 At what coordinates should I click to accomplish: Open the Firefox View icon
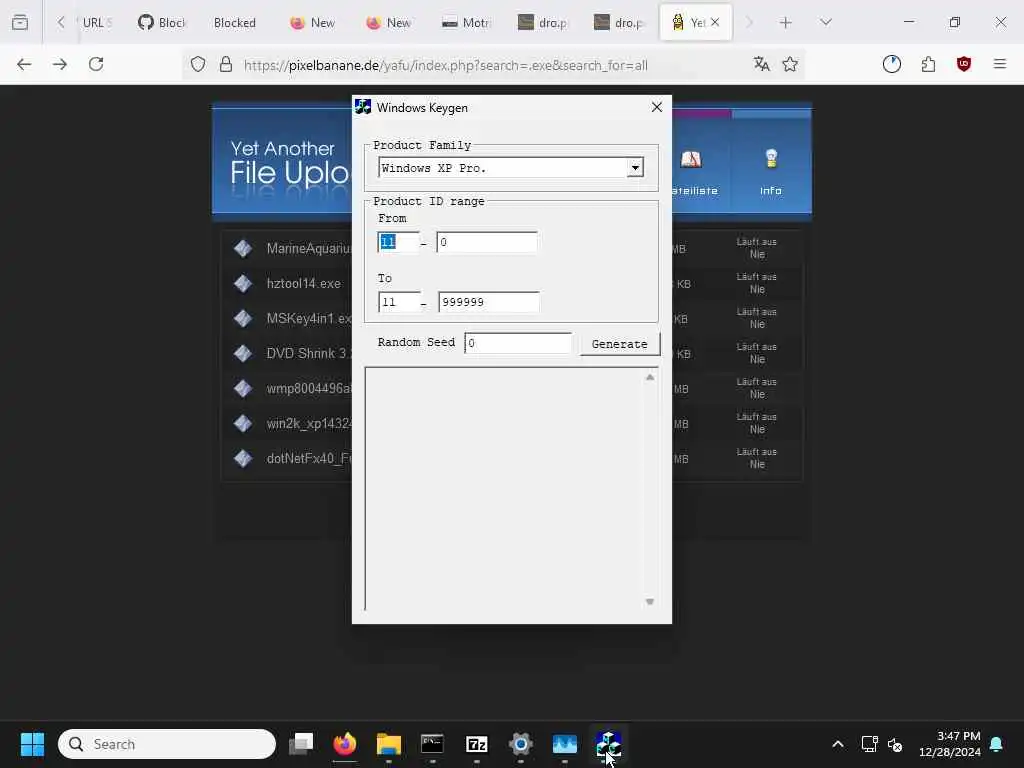20,23
